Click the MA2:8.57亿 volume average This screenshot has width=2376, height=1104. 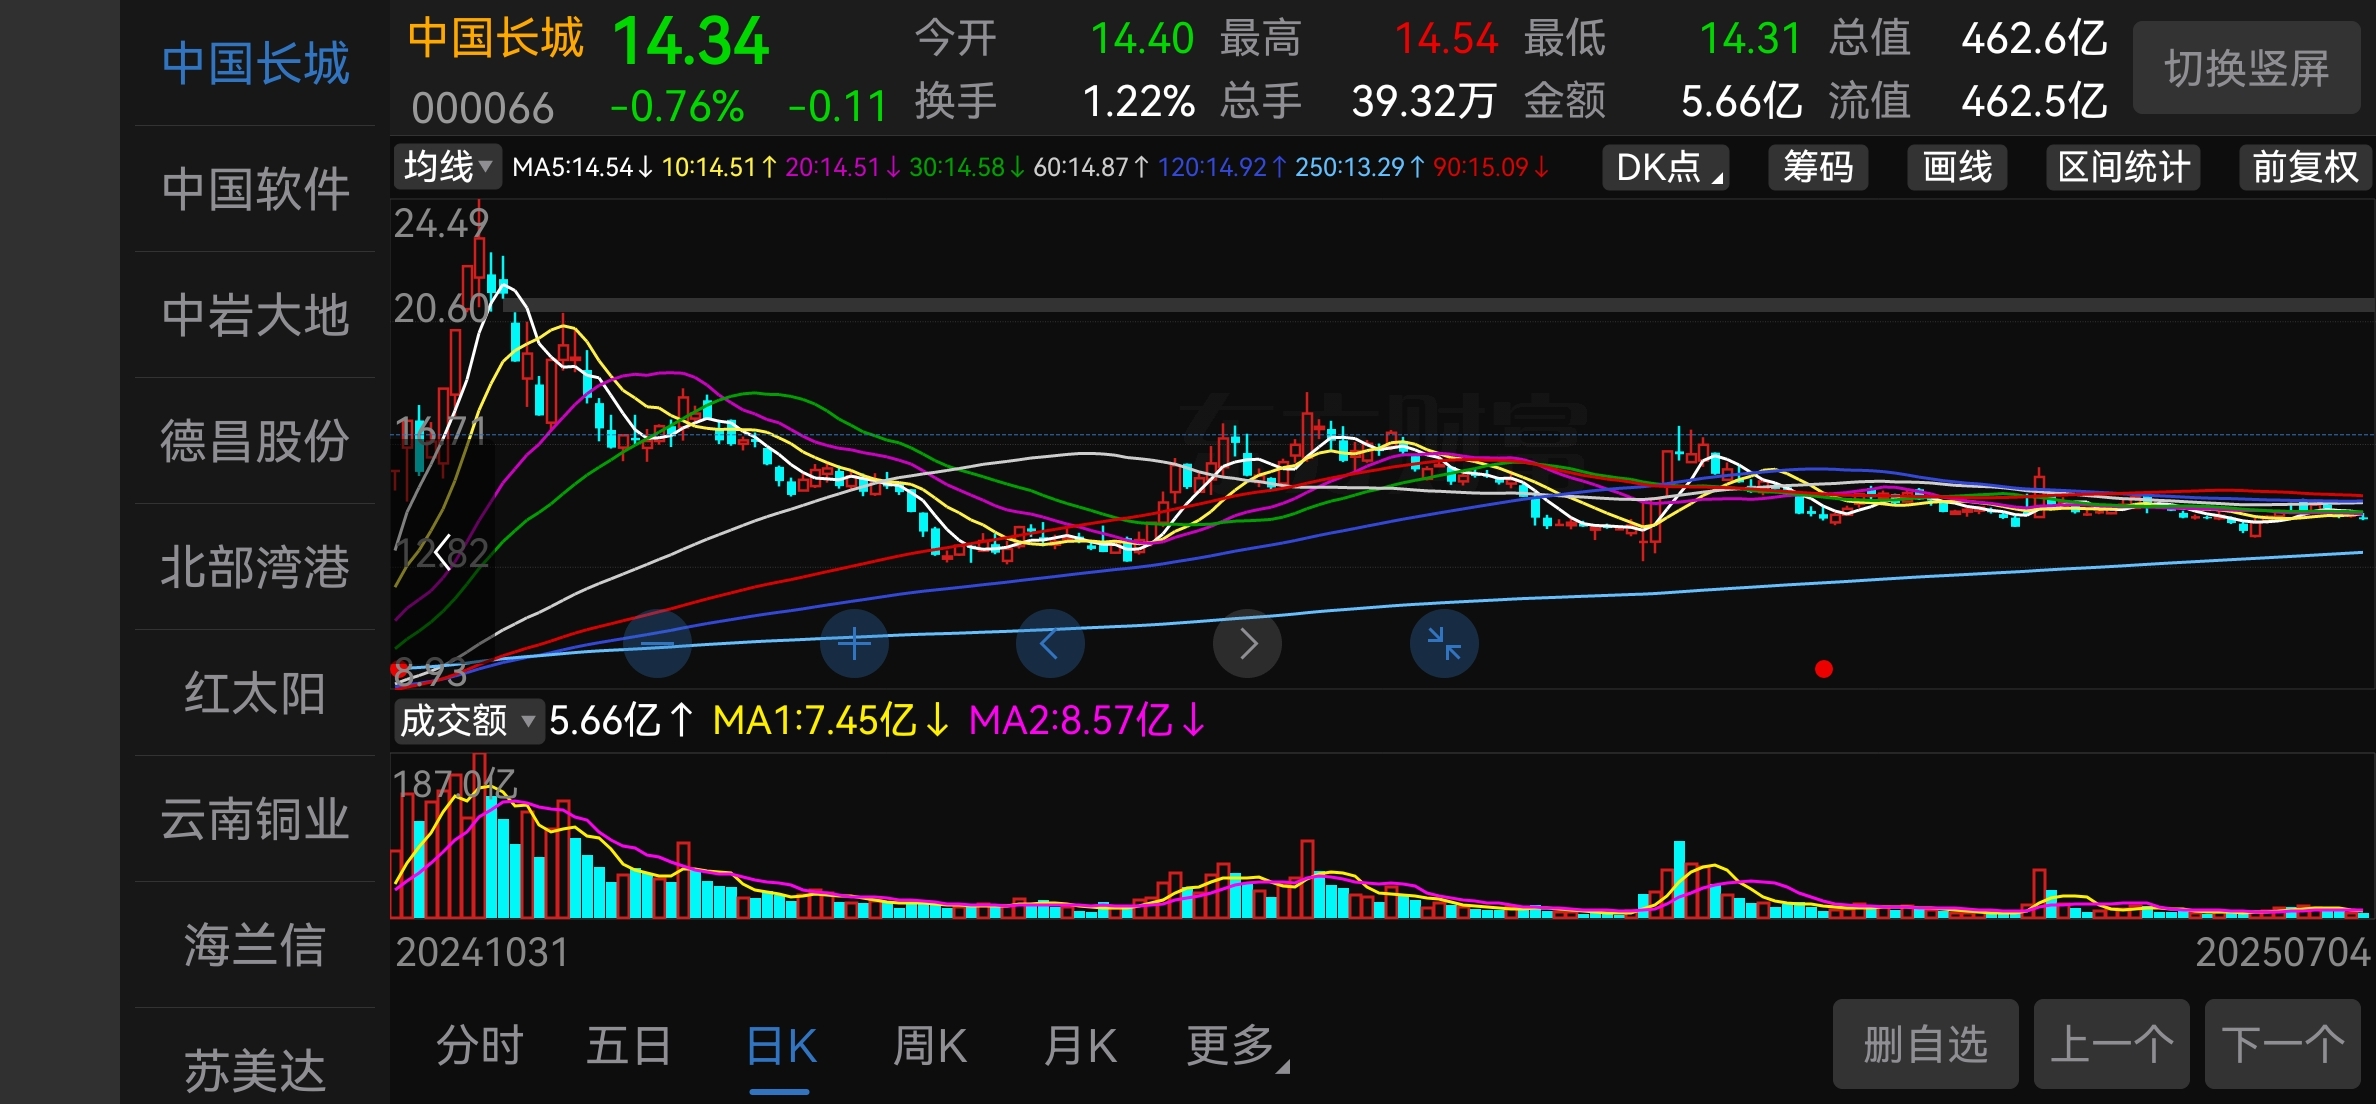[x=1087, y=720]
